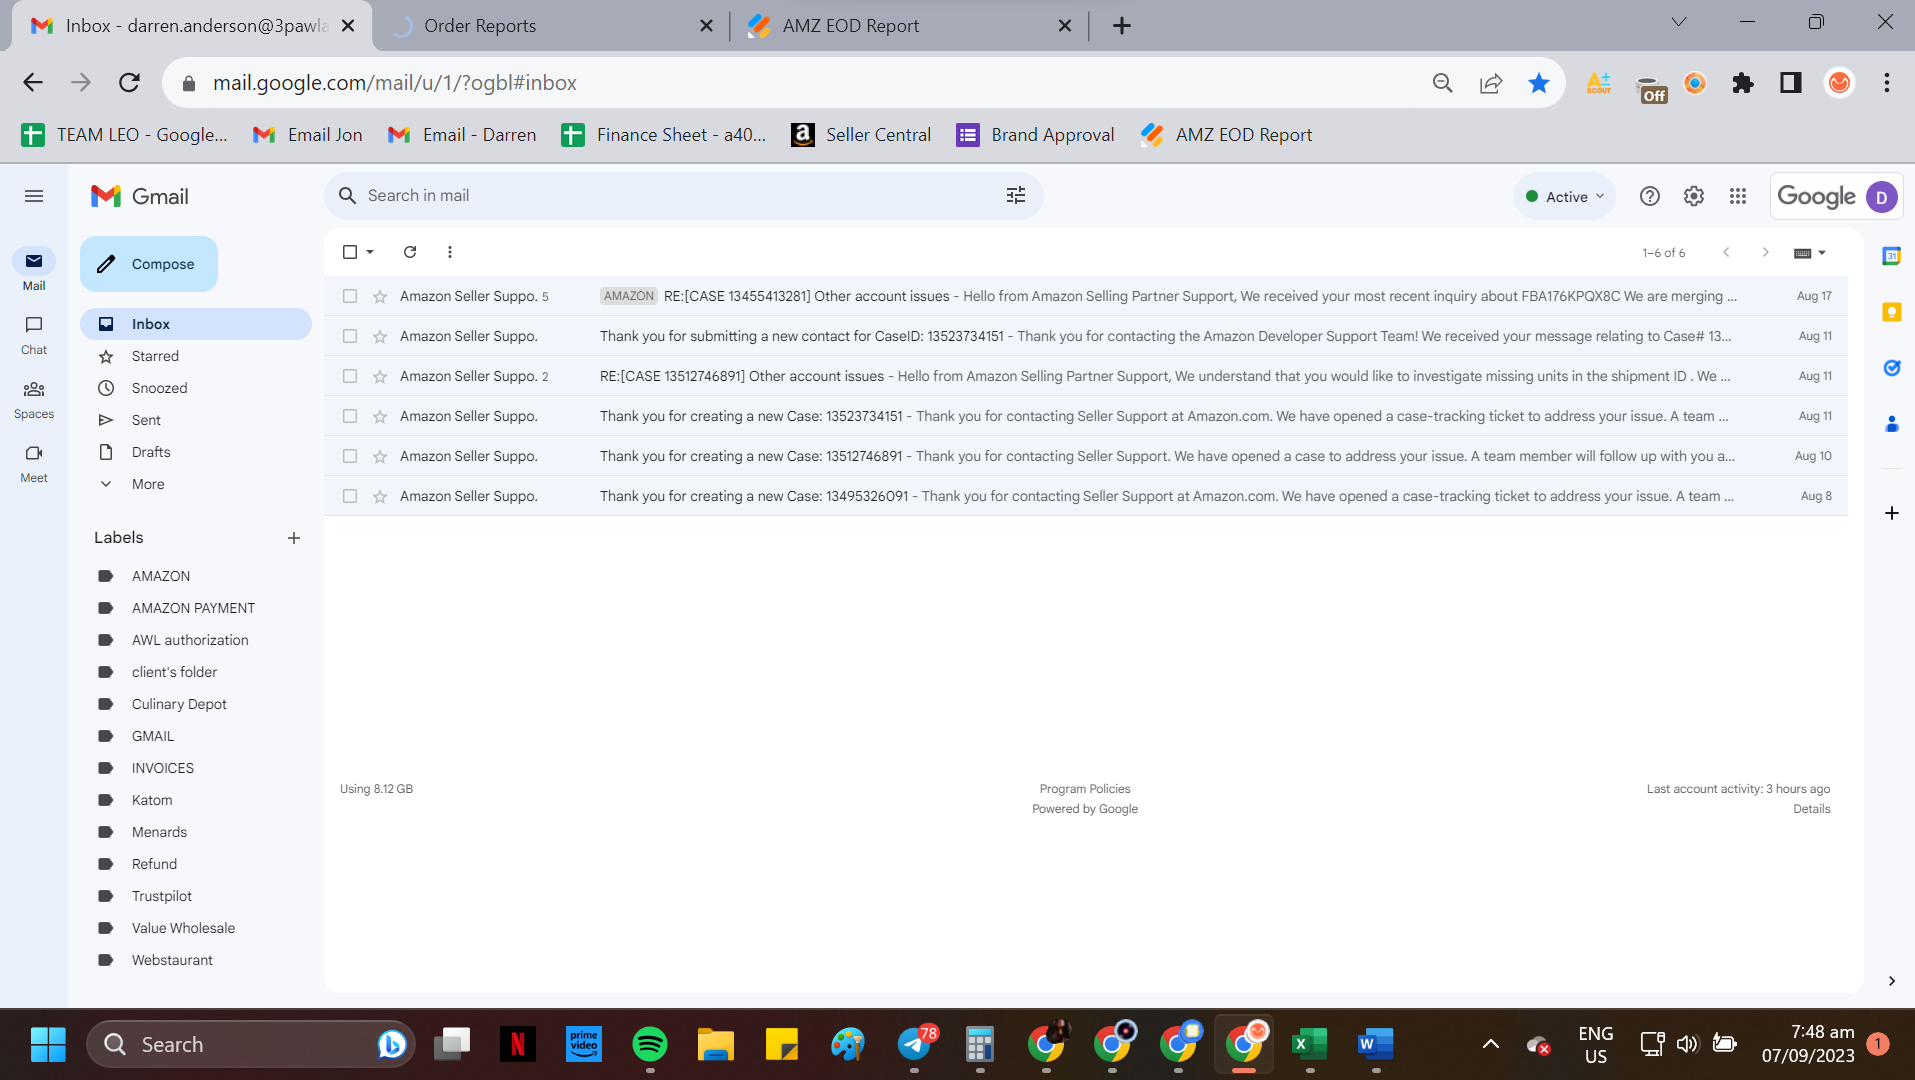1915x1080 pixels.
Task: Tick the select-all checkbox above mail list
Action: point(350,252)
